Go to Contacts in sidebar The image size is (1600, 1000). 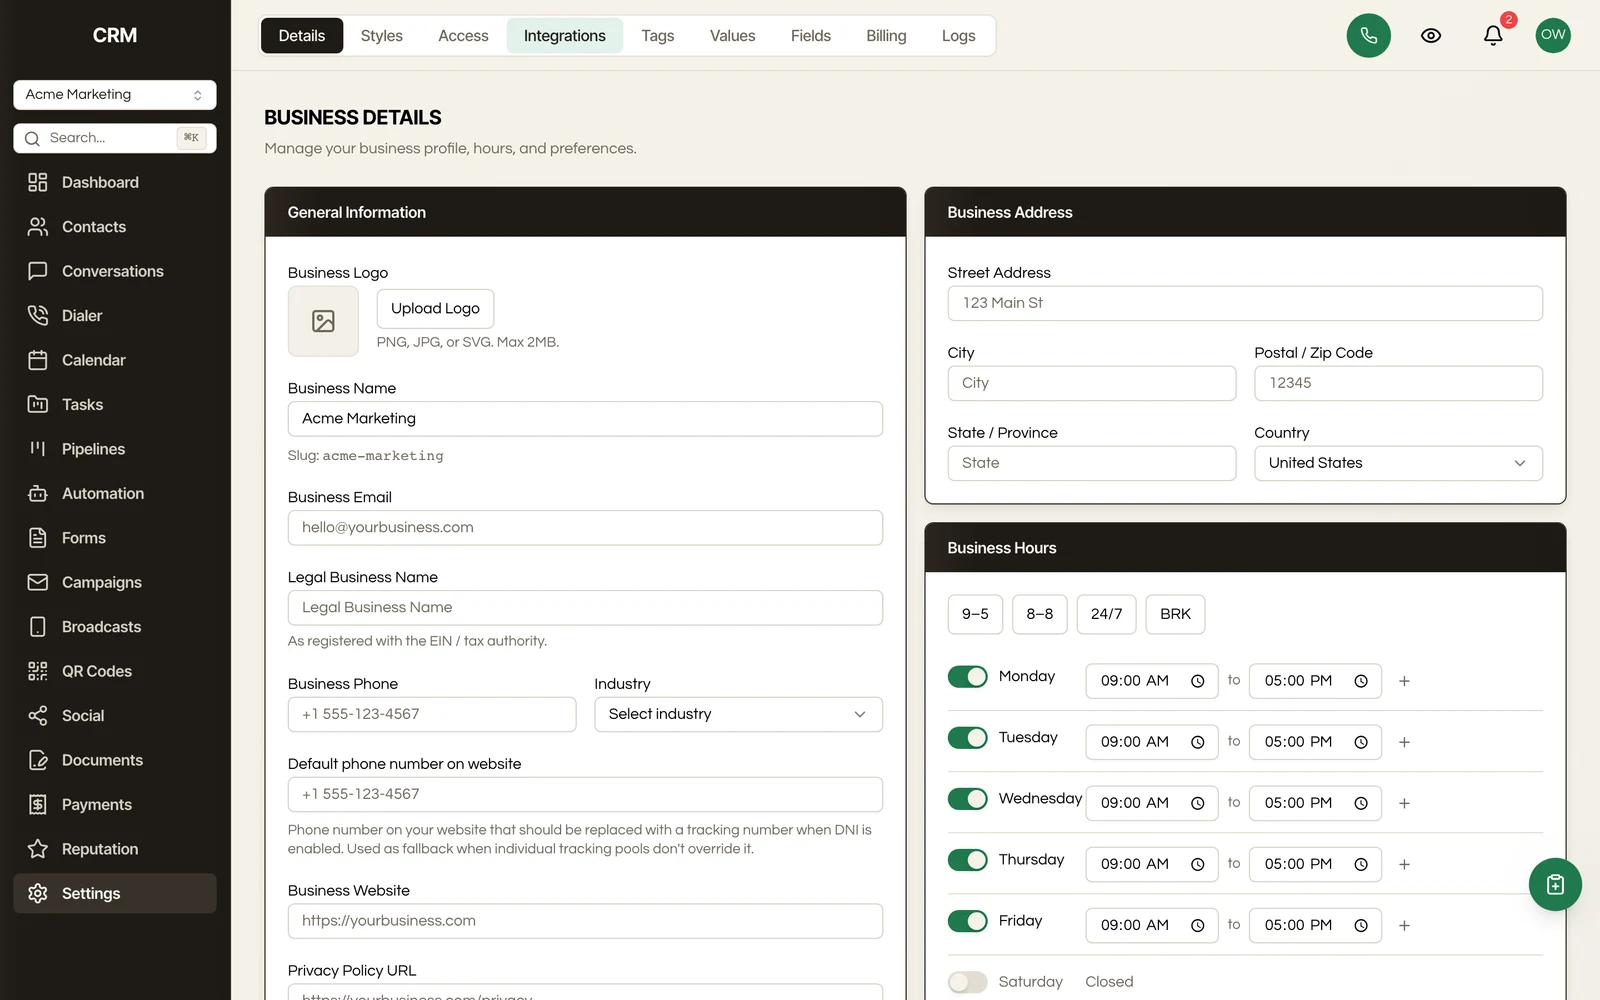pyautogui.click(x=114, y=227)
